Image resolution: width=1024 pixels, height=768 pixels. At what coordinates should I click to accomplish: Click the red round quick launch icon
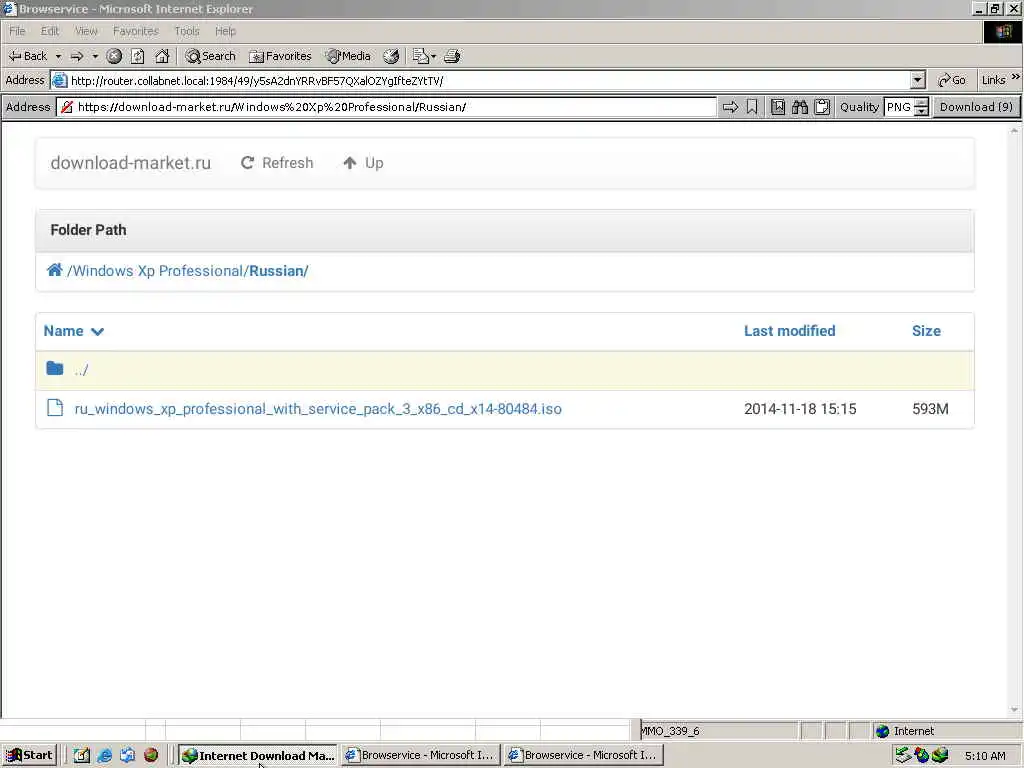[151, 755]
